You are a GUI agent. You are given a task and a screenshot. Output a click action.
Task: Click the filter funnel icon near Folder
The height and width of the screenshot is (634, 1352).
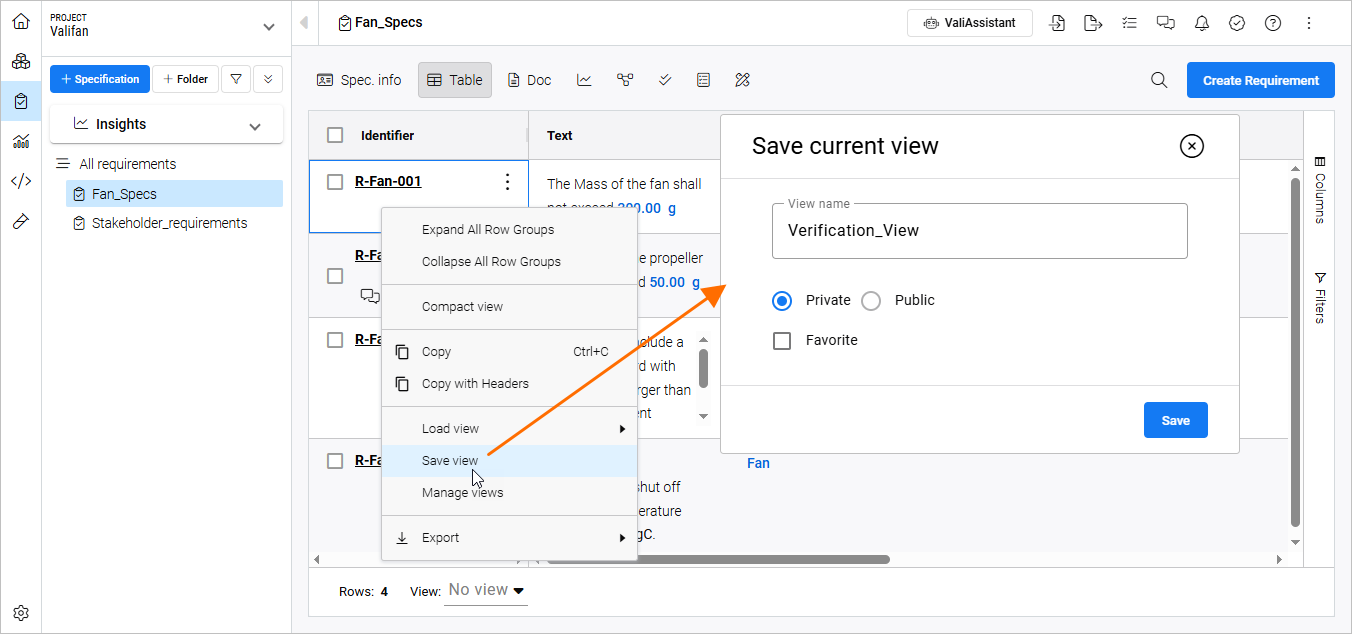point(235,79)
